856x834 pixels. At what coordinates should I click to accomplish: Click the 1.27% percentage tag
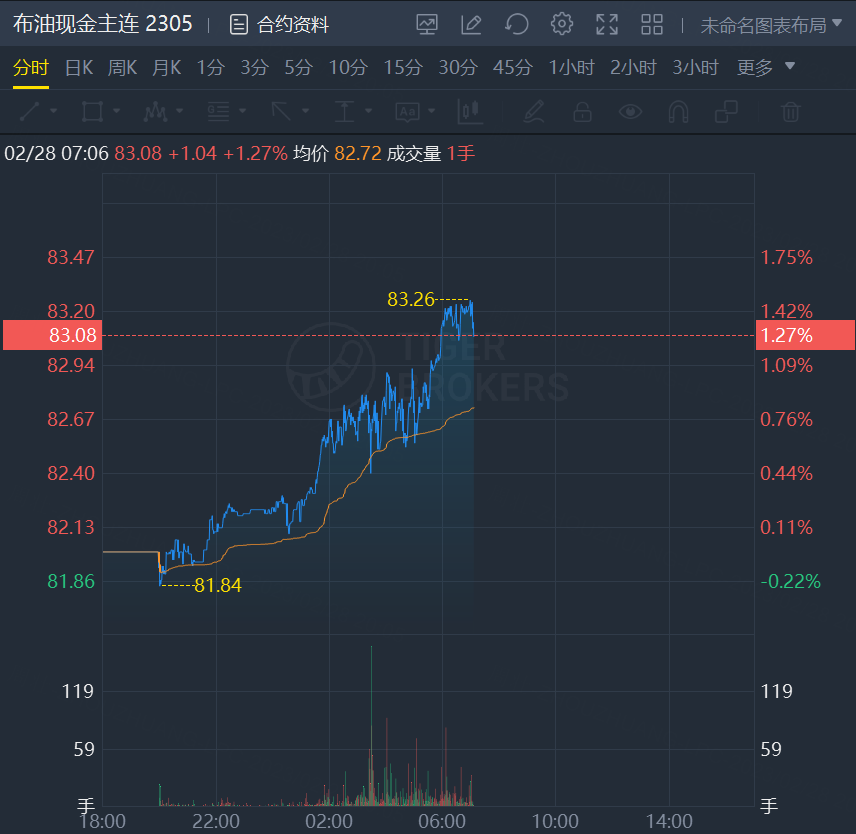(805, 335)
